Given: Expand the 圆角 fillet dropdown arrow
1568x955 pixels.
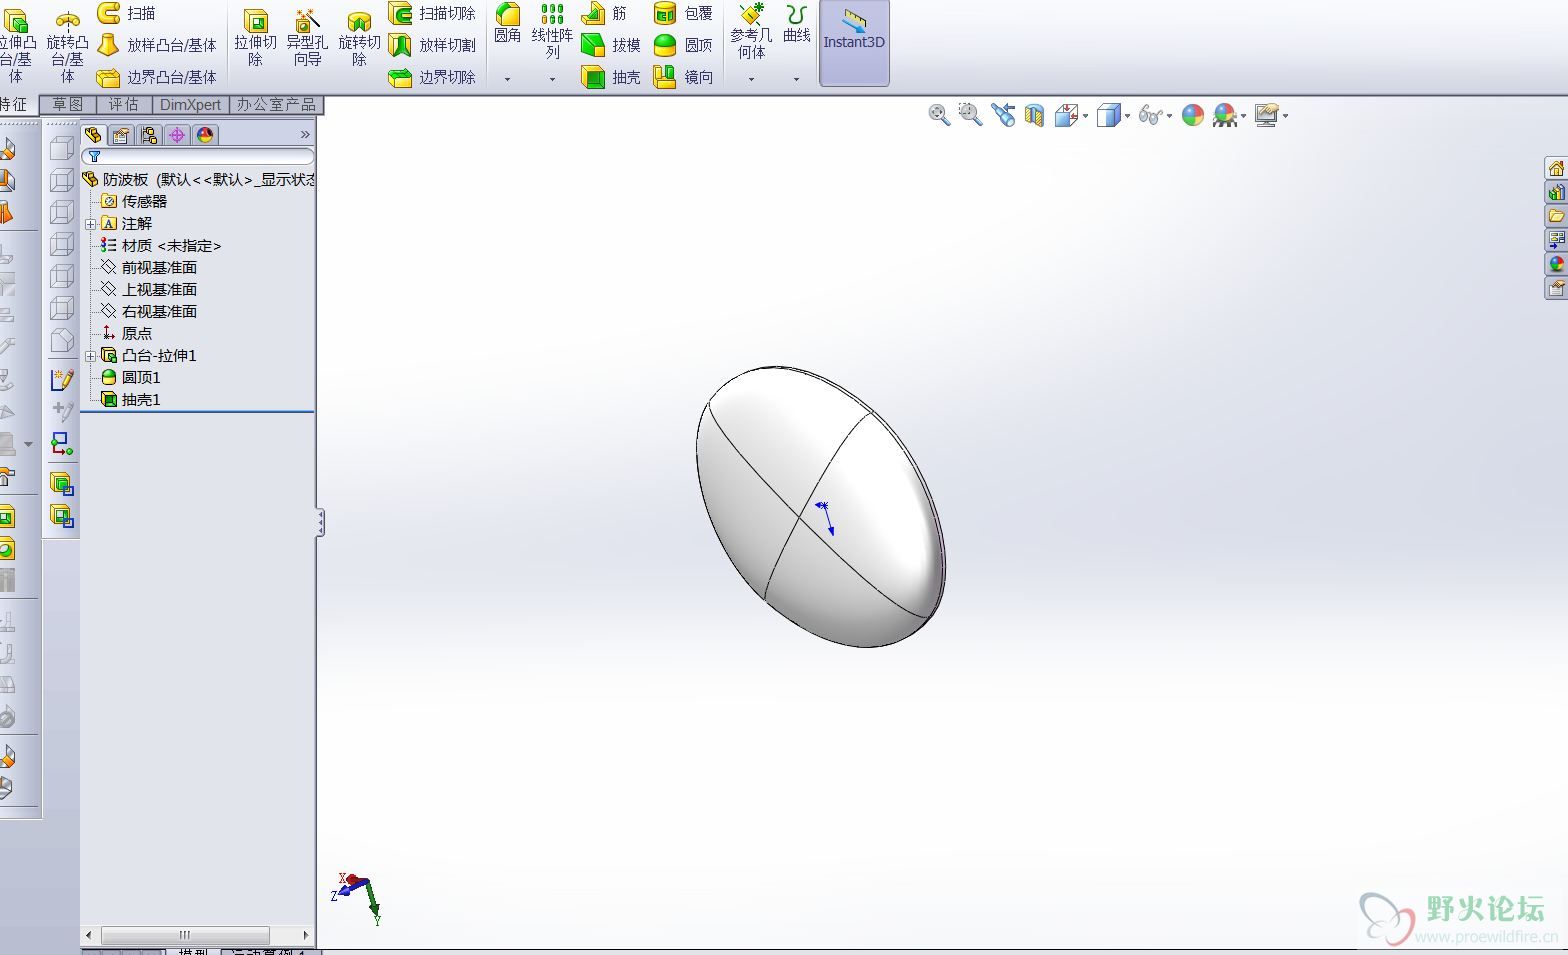Looking at the screenshot, I should click(507, 79).
